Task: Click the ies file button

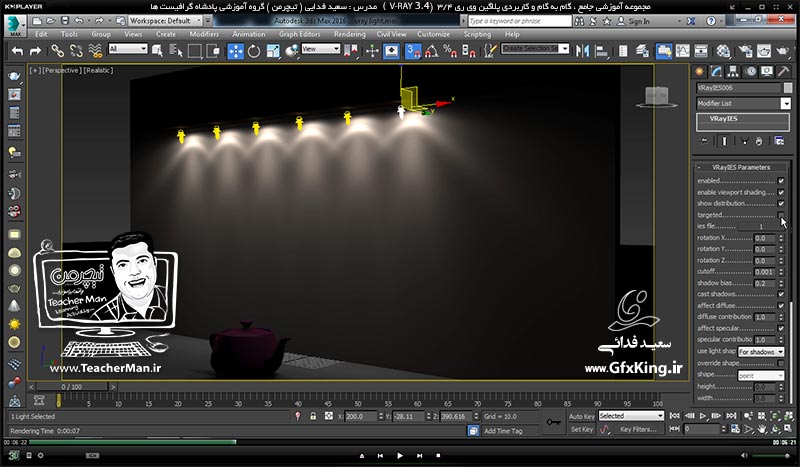Action: 761,226
